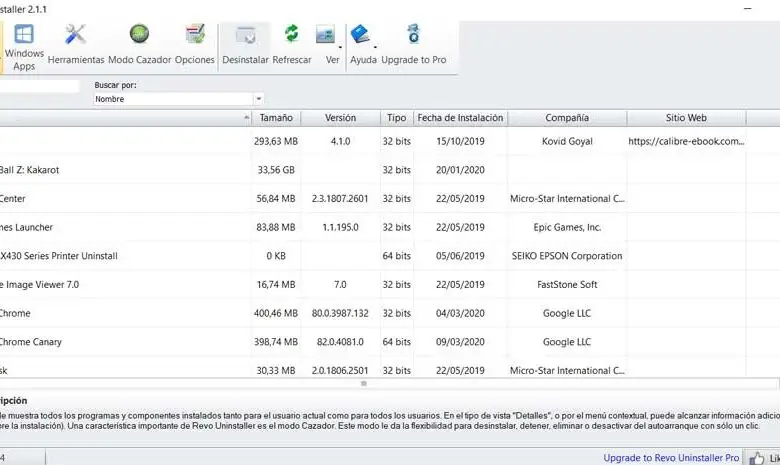The image size is (780, 465).
Task: Sort by the Versión column header
Action: point(340,118)
